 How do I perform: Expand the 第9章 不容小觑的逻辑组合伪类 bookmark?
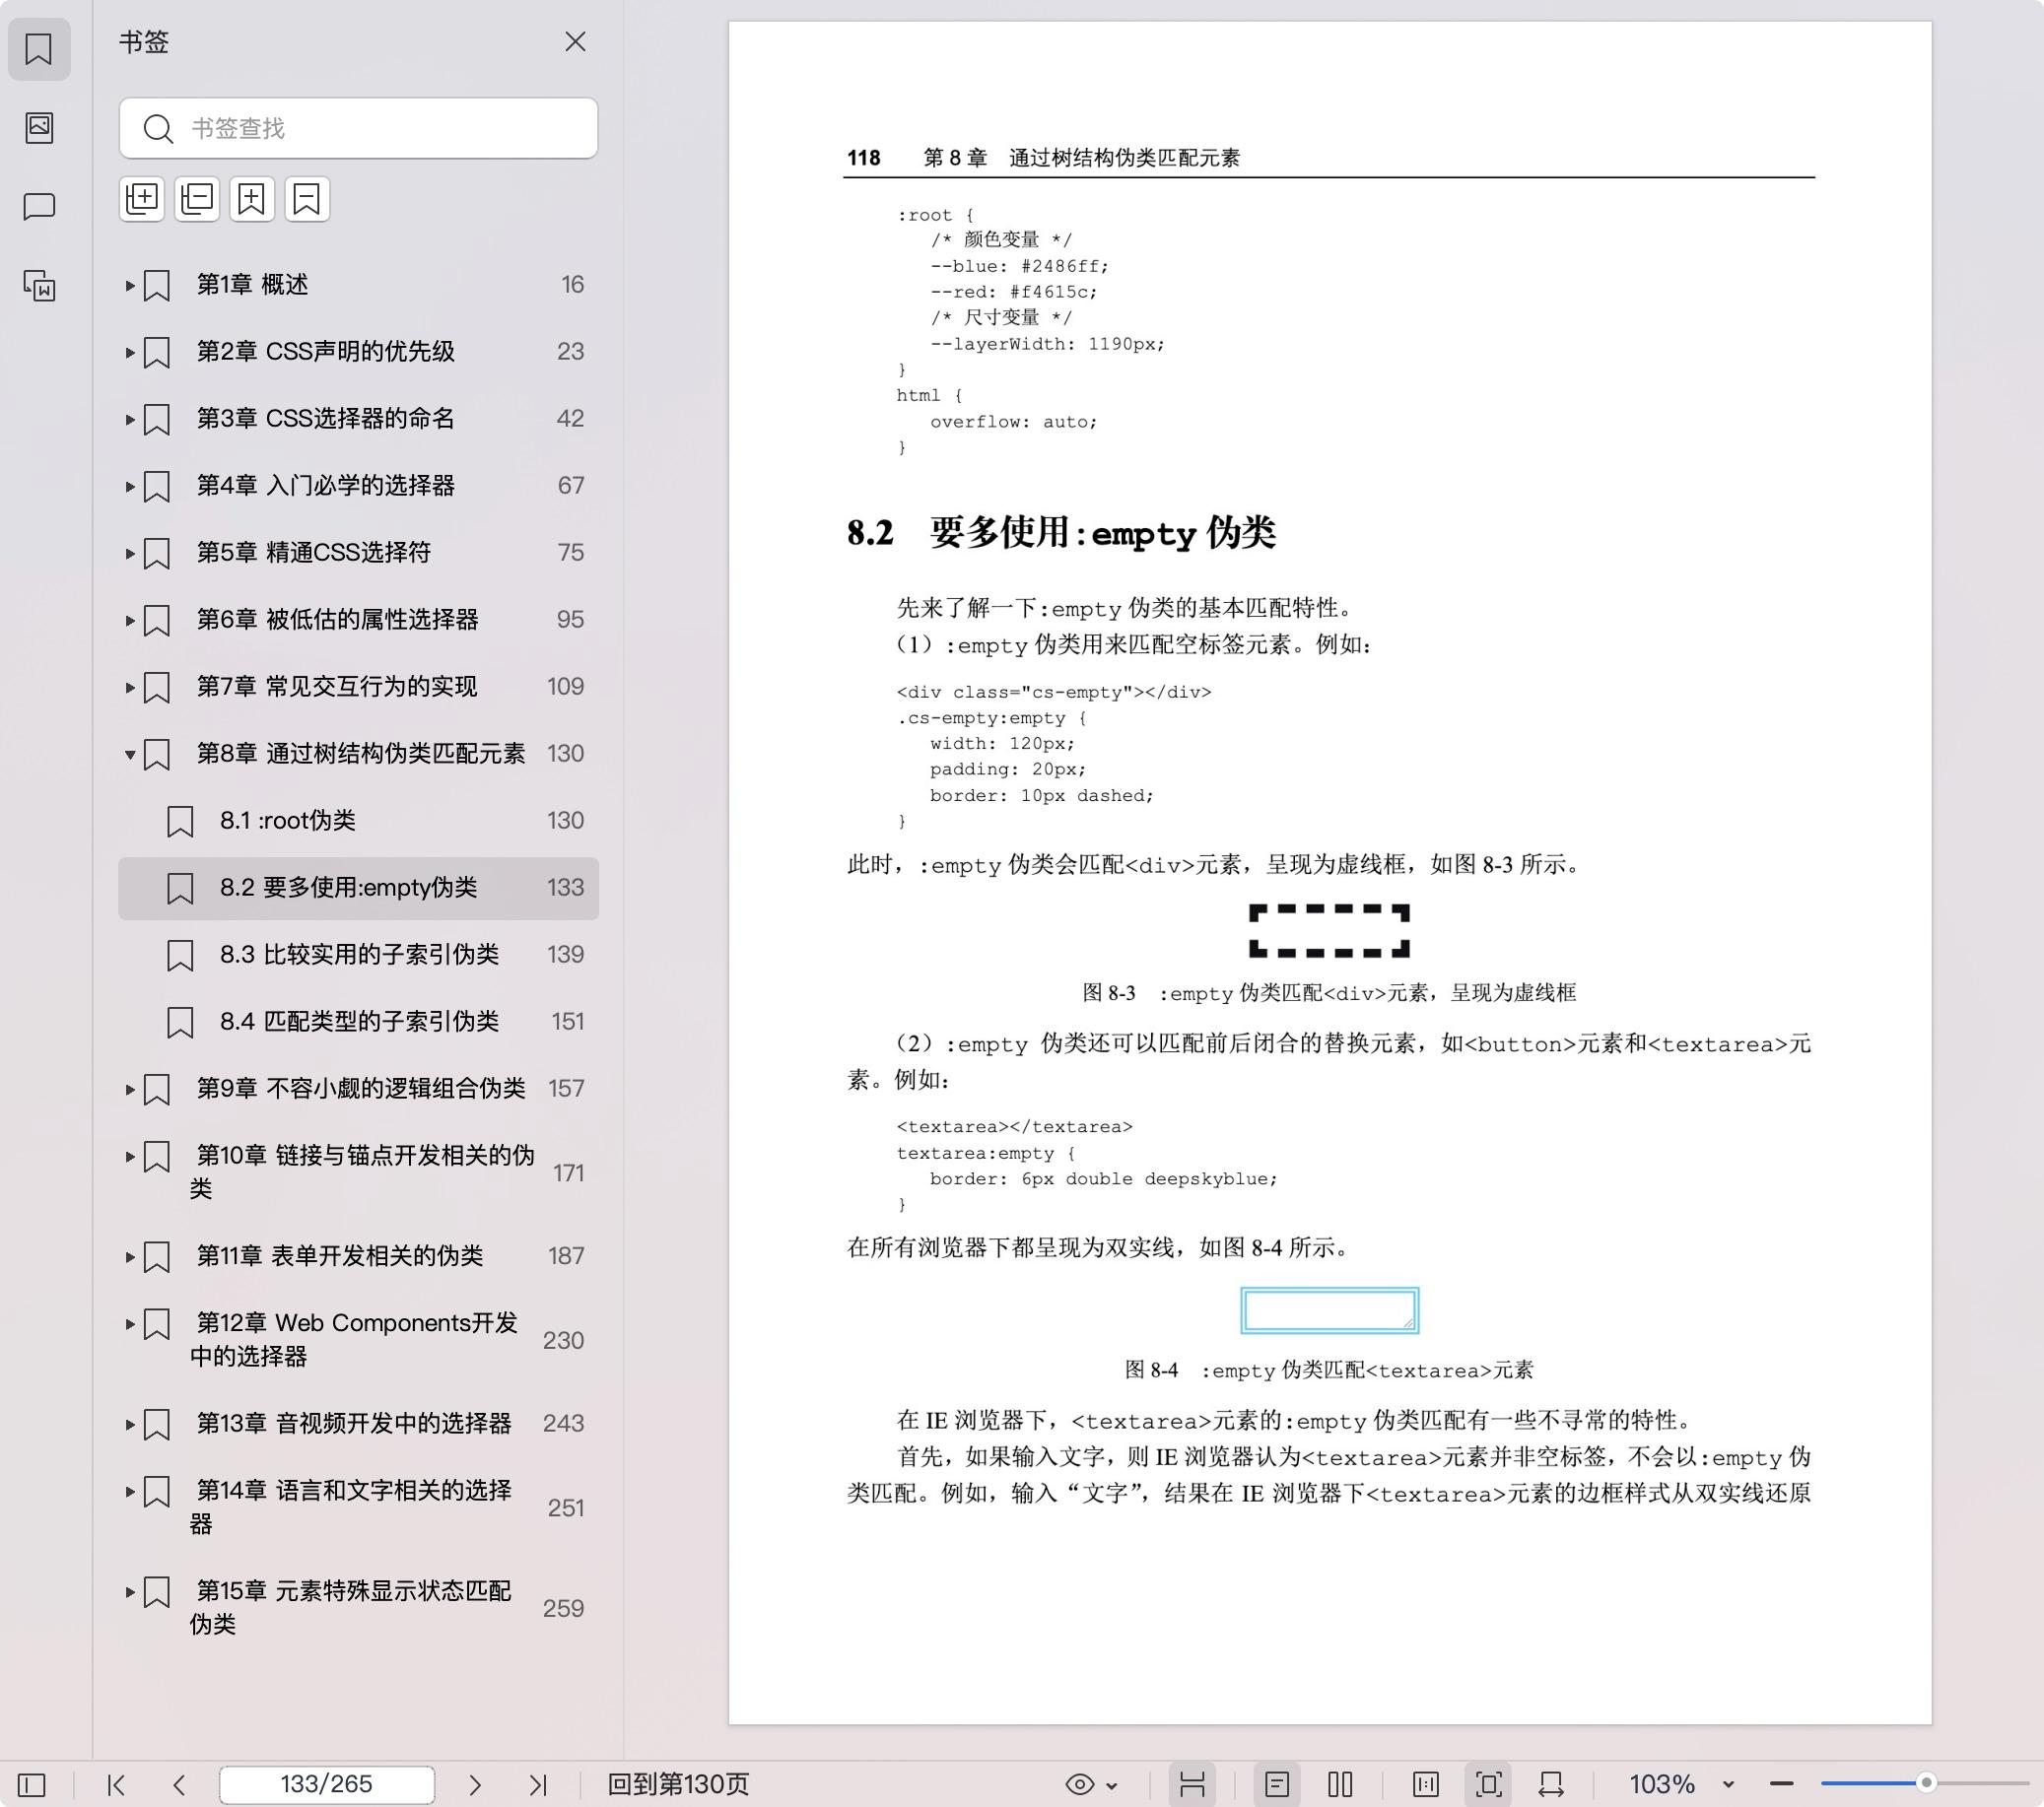click(130, 1089)
